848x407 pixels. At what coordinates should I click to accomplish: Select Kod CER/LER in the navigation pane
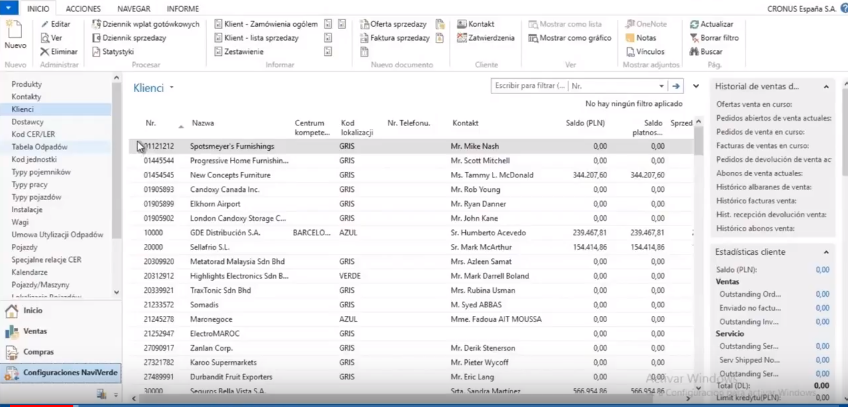[33, 135]
